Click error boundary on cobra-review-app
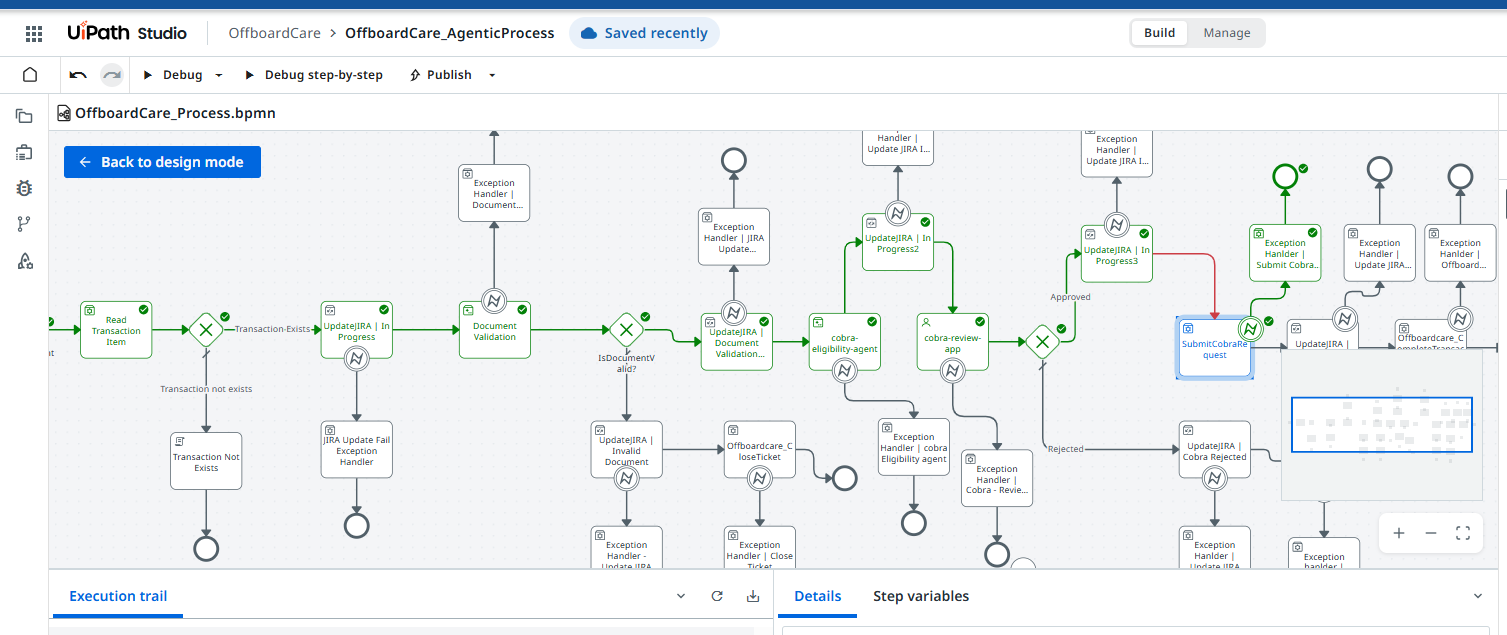The image size is (1507, 635). [x=953, y=370]
